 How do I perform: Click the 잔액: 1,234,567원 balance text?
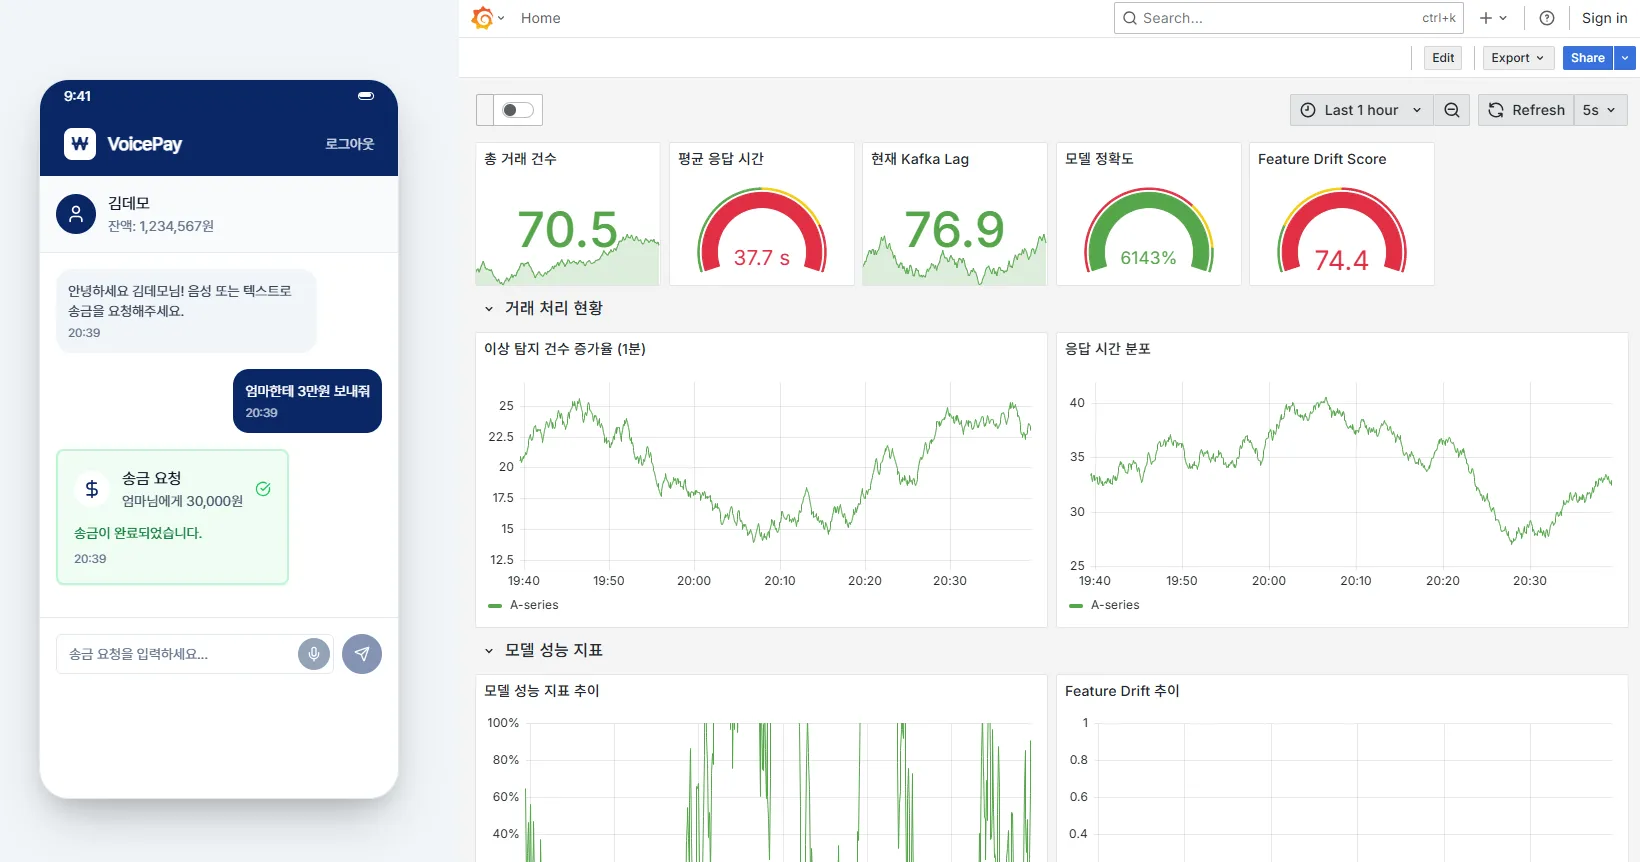pyautogui.click(x=161, y=226)
